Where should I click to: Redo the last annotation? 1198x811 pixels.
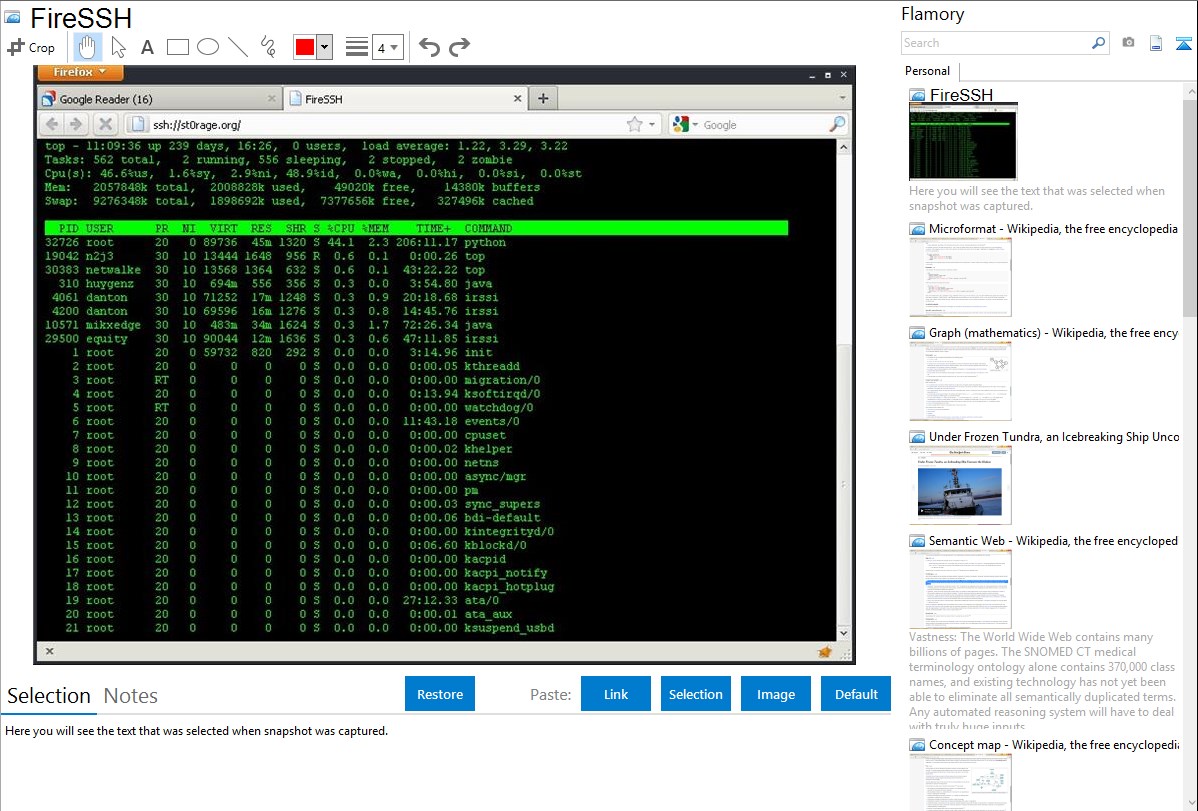pos(459,47)
